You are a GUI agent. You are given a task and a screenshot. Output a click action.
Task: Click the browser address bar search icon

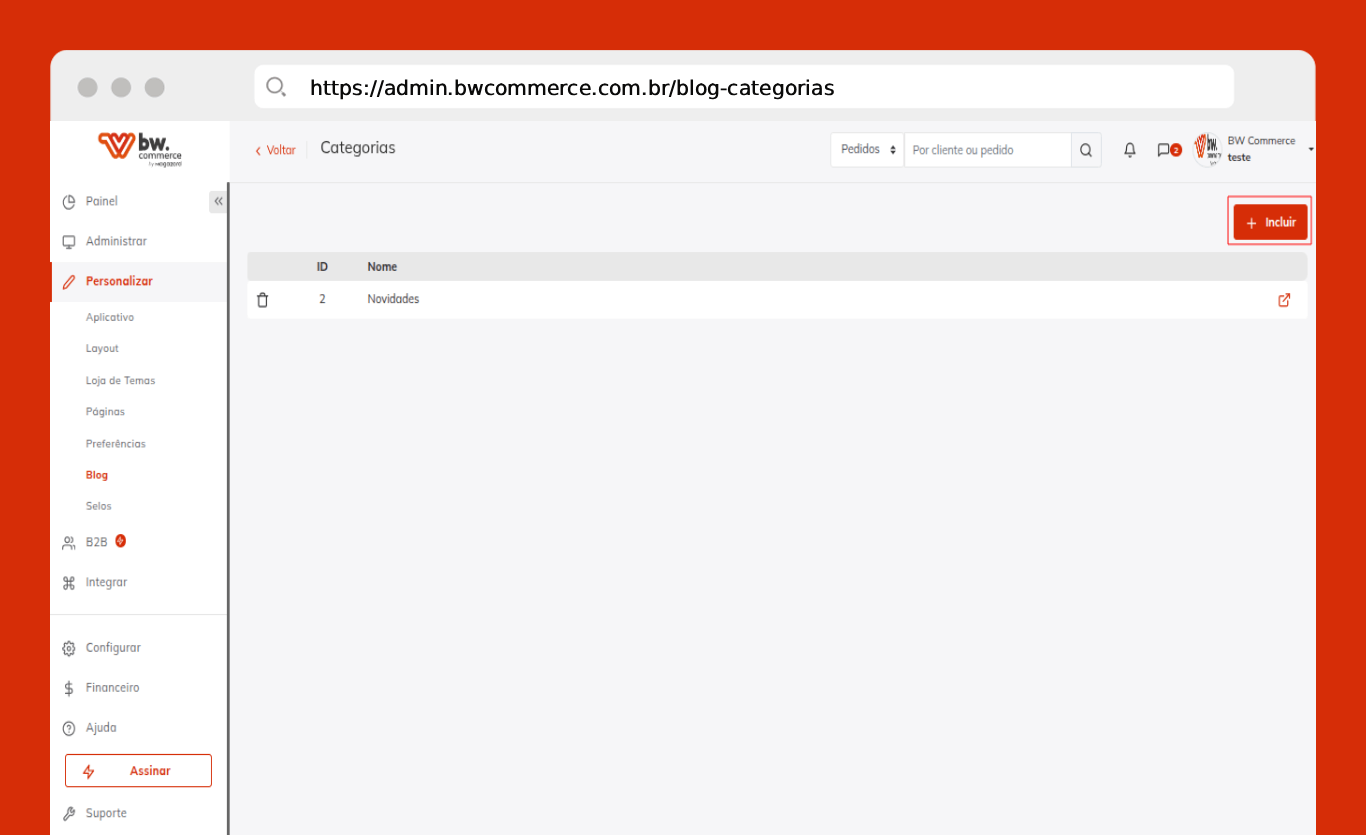point(276,87)
